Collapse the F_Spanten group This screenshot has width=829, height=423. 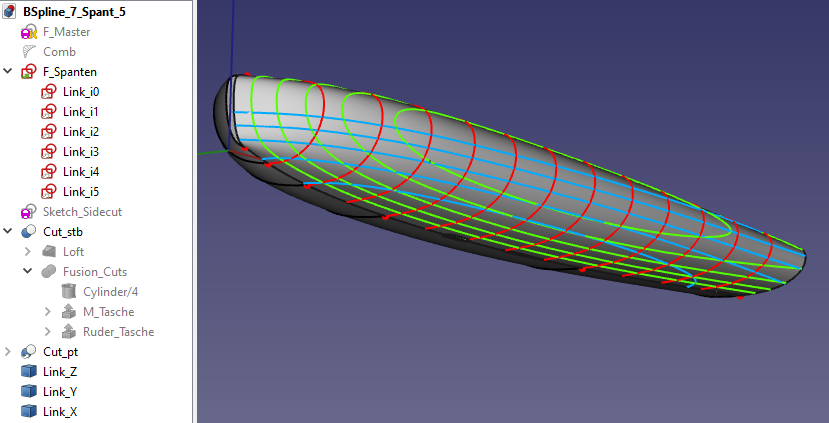coord(9,72)
